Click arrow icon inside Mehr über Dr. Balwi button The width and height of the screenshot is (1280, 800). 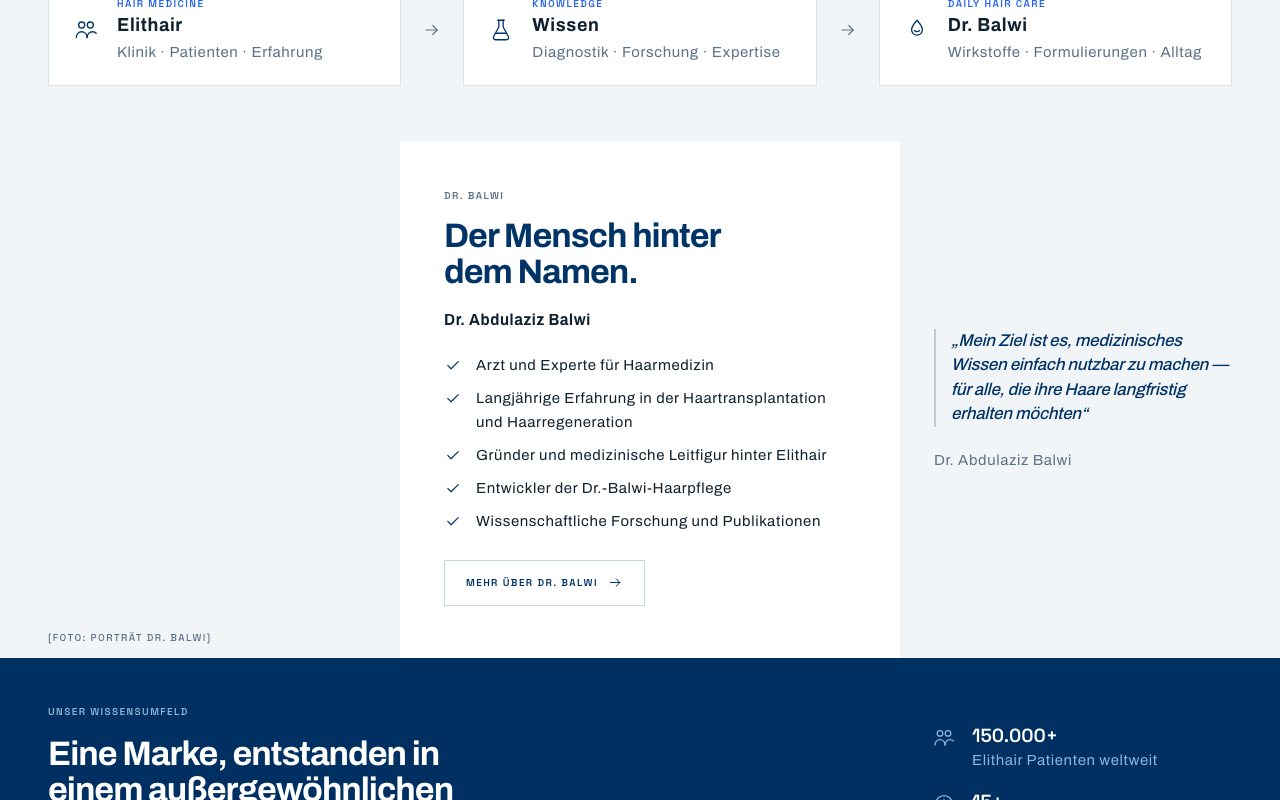[615, 583]
